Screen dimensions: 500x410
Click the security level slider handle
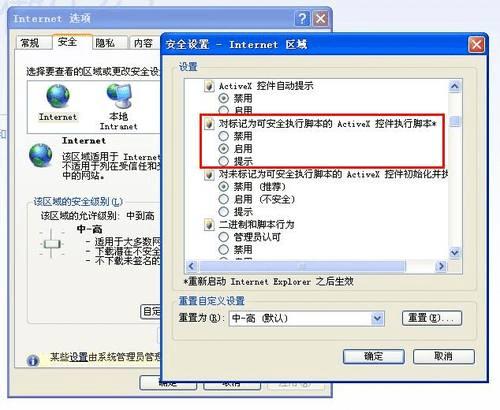52,244
